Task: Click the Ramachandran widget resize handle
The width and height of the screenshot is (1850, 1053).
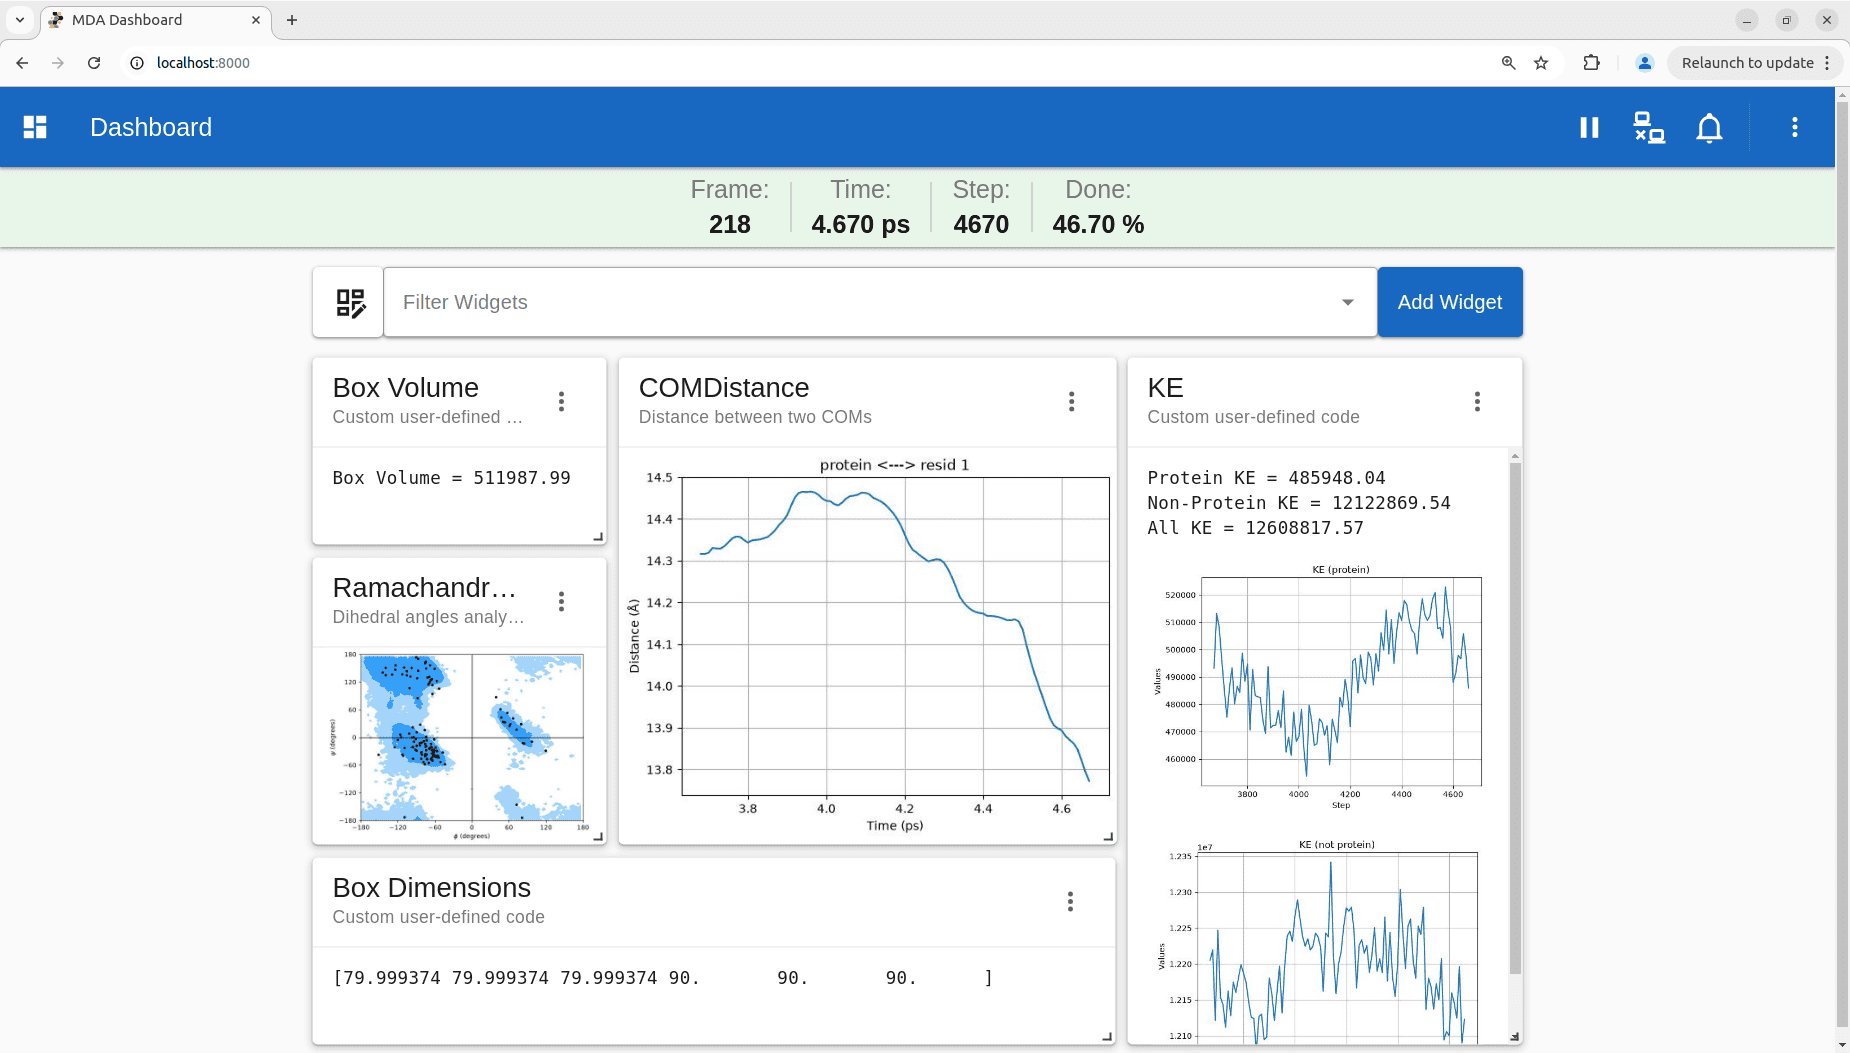Action: [598, 837]
